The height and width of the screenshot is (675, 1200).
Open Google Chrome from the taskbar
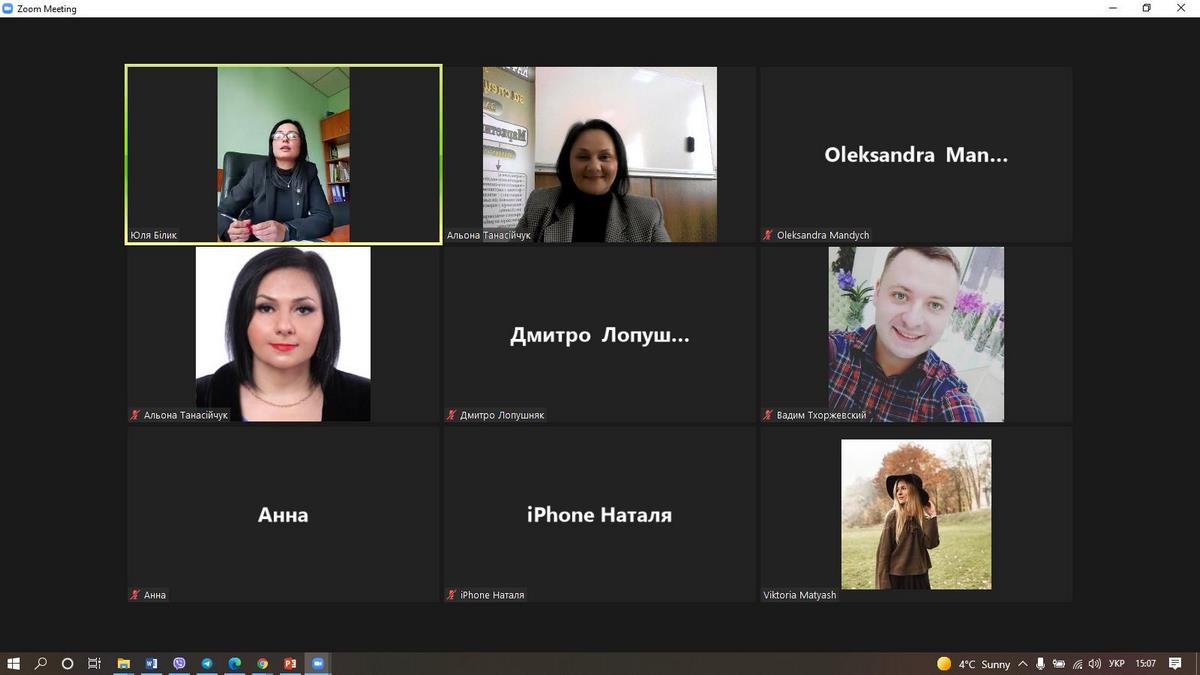coord(262,663)
